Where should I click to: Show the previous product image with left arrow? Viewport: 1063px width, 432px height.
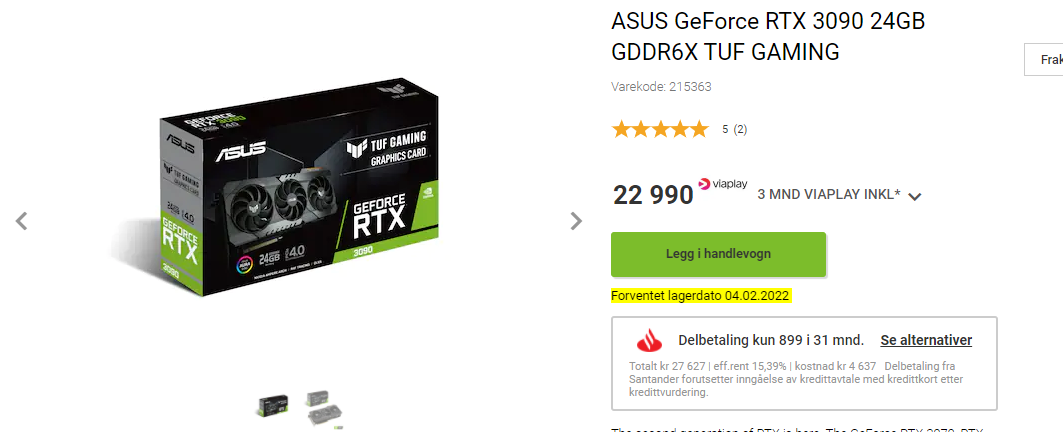pyautogui.click(x=22, y=221)
